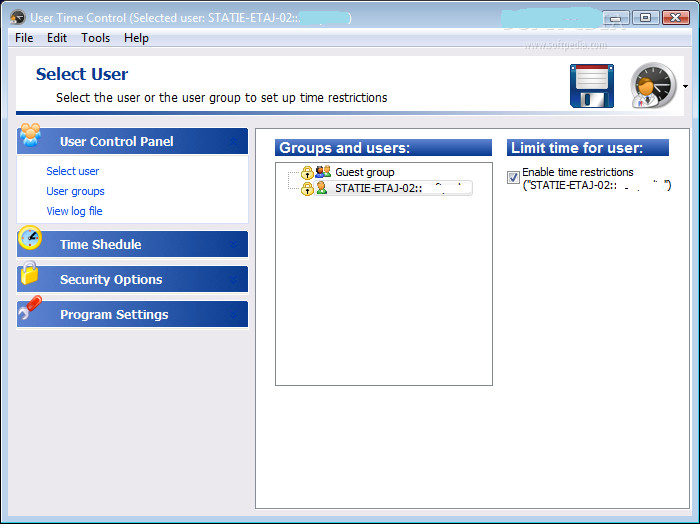Click the user clock icon in header
700x524 pixels.
pos(654,85)
